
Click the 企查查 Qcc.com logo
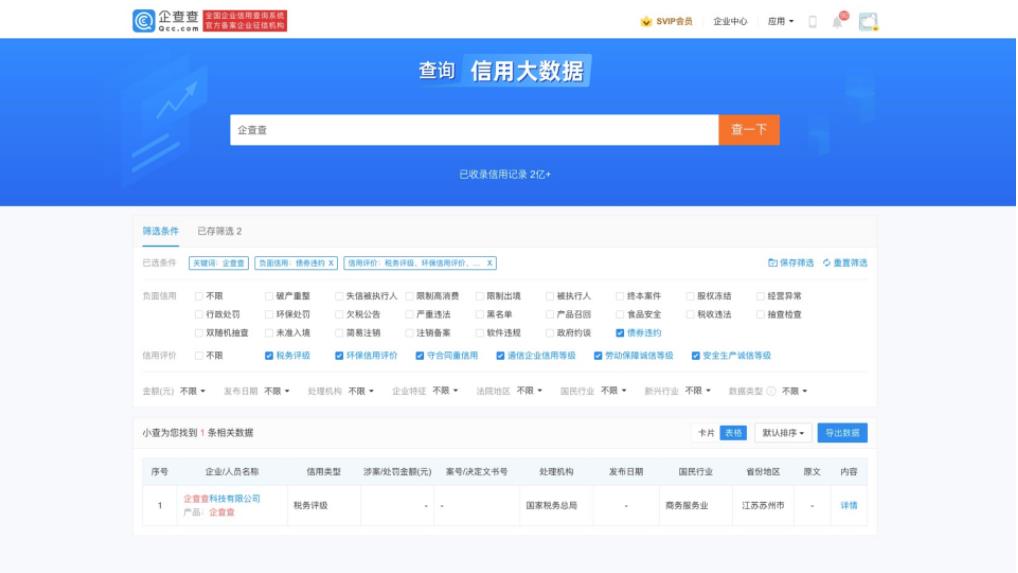point(166,21)
